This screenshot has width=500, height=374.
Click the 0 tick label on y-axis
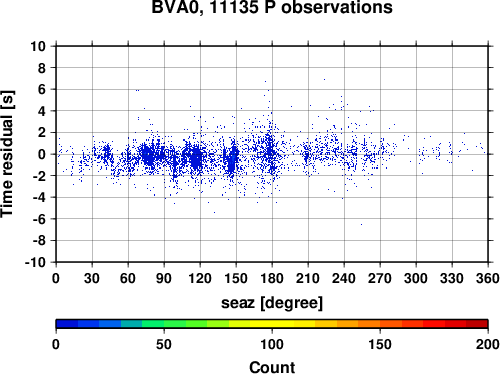(x=42, y=154)
